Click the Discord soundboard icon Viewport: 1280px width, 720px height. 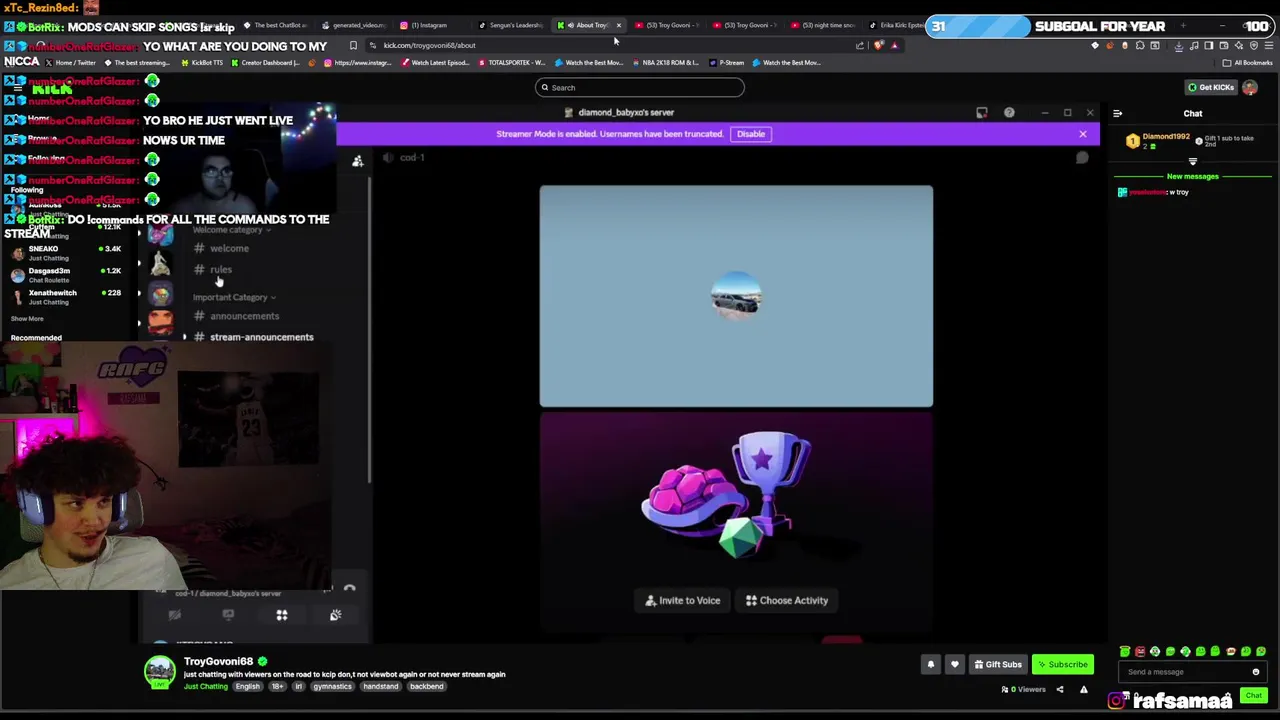coord(335,616)
